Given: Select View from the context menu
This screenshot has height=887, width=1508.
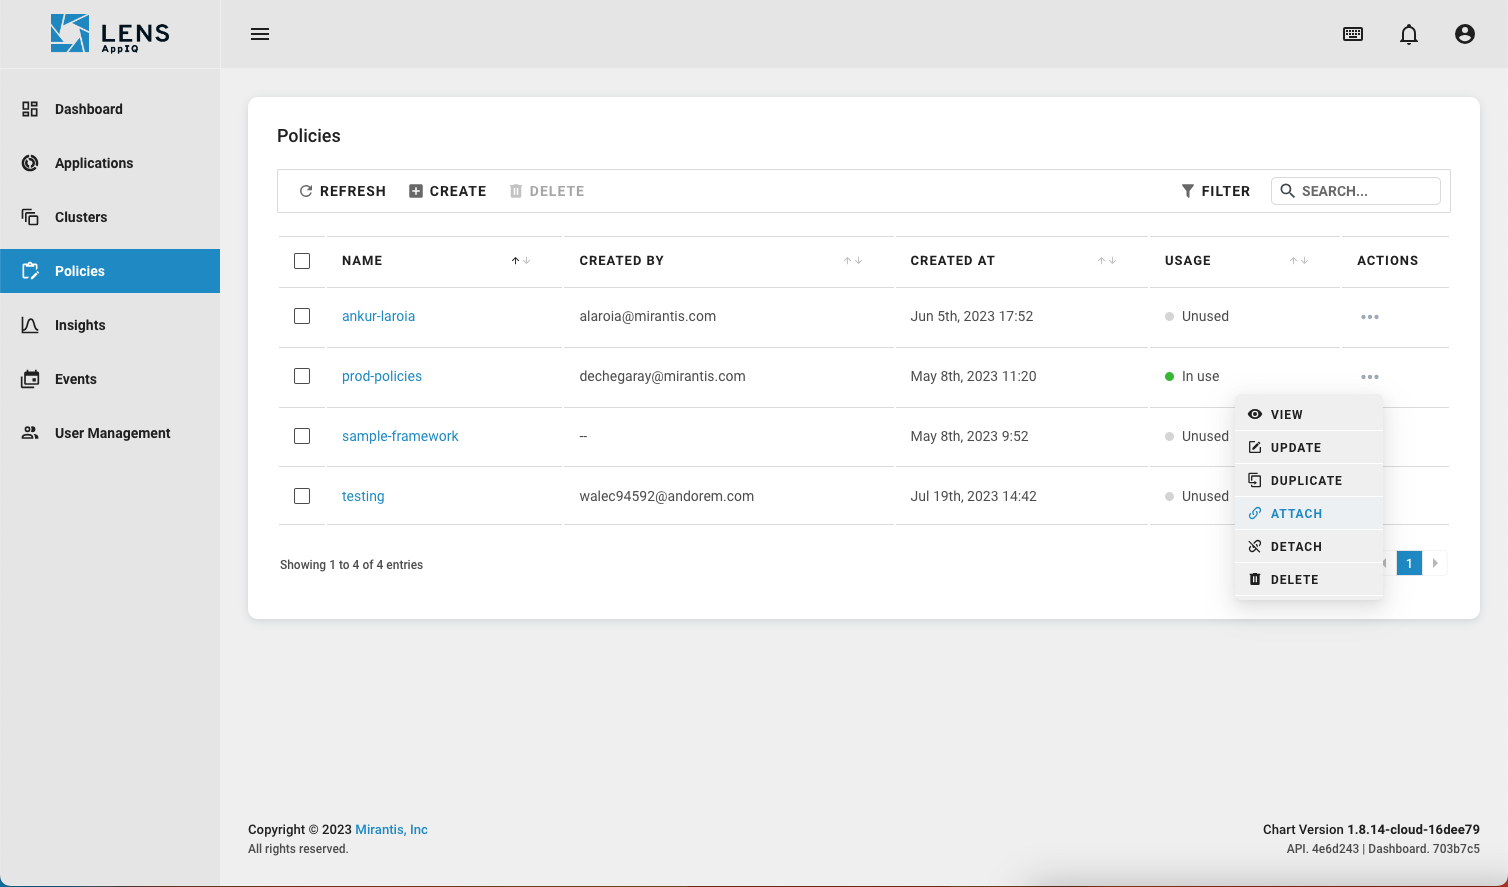Looking at the screenshot, I should (1309, 414).
